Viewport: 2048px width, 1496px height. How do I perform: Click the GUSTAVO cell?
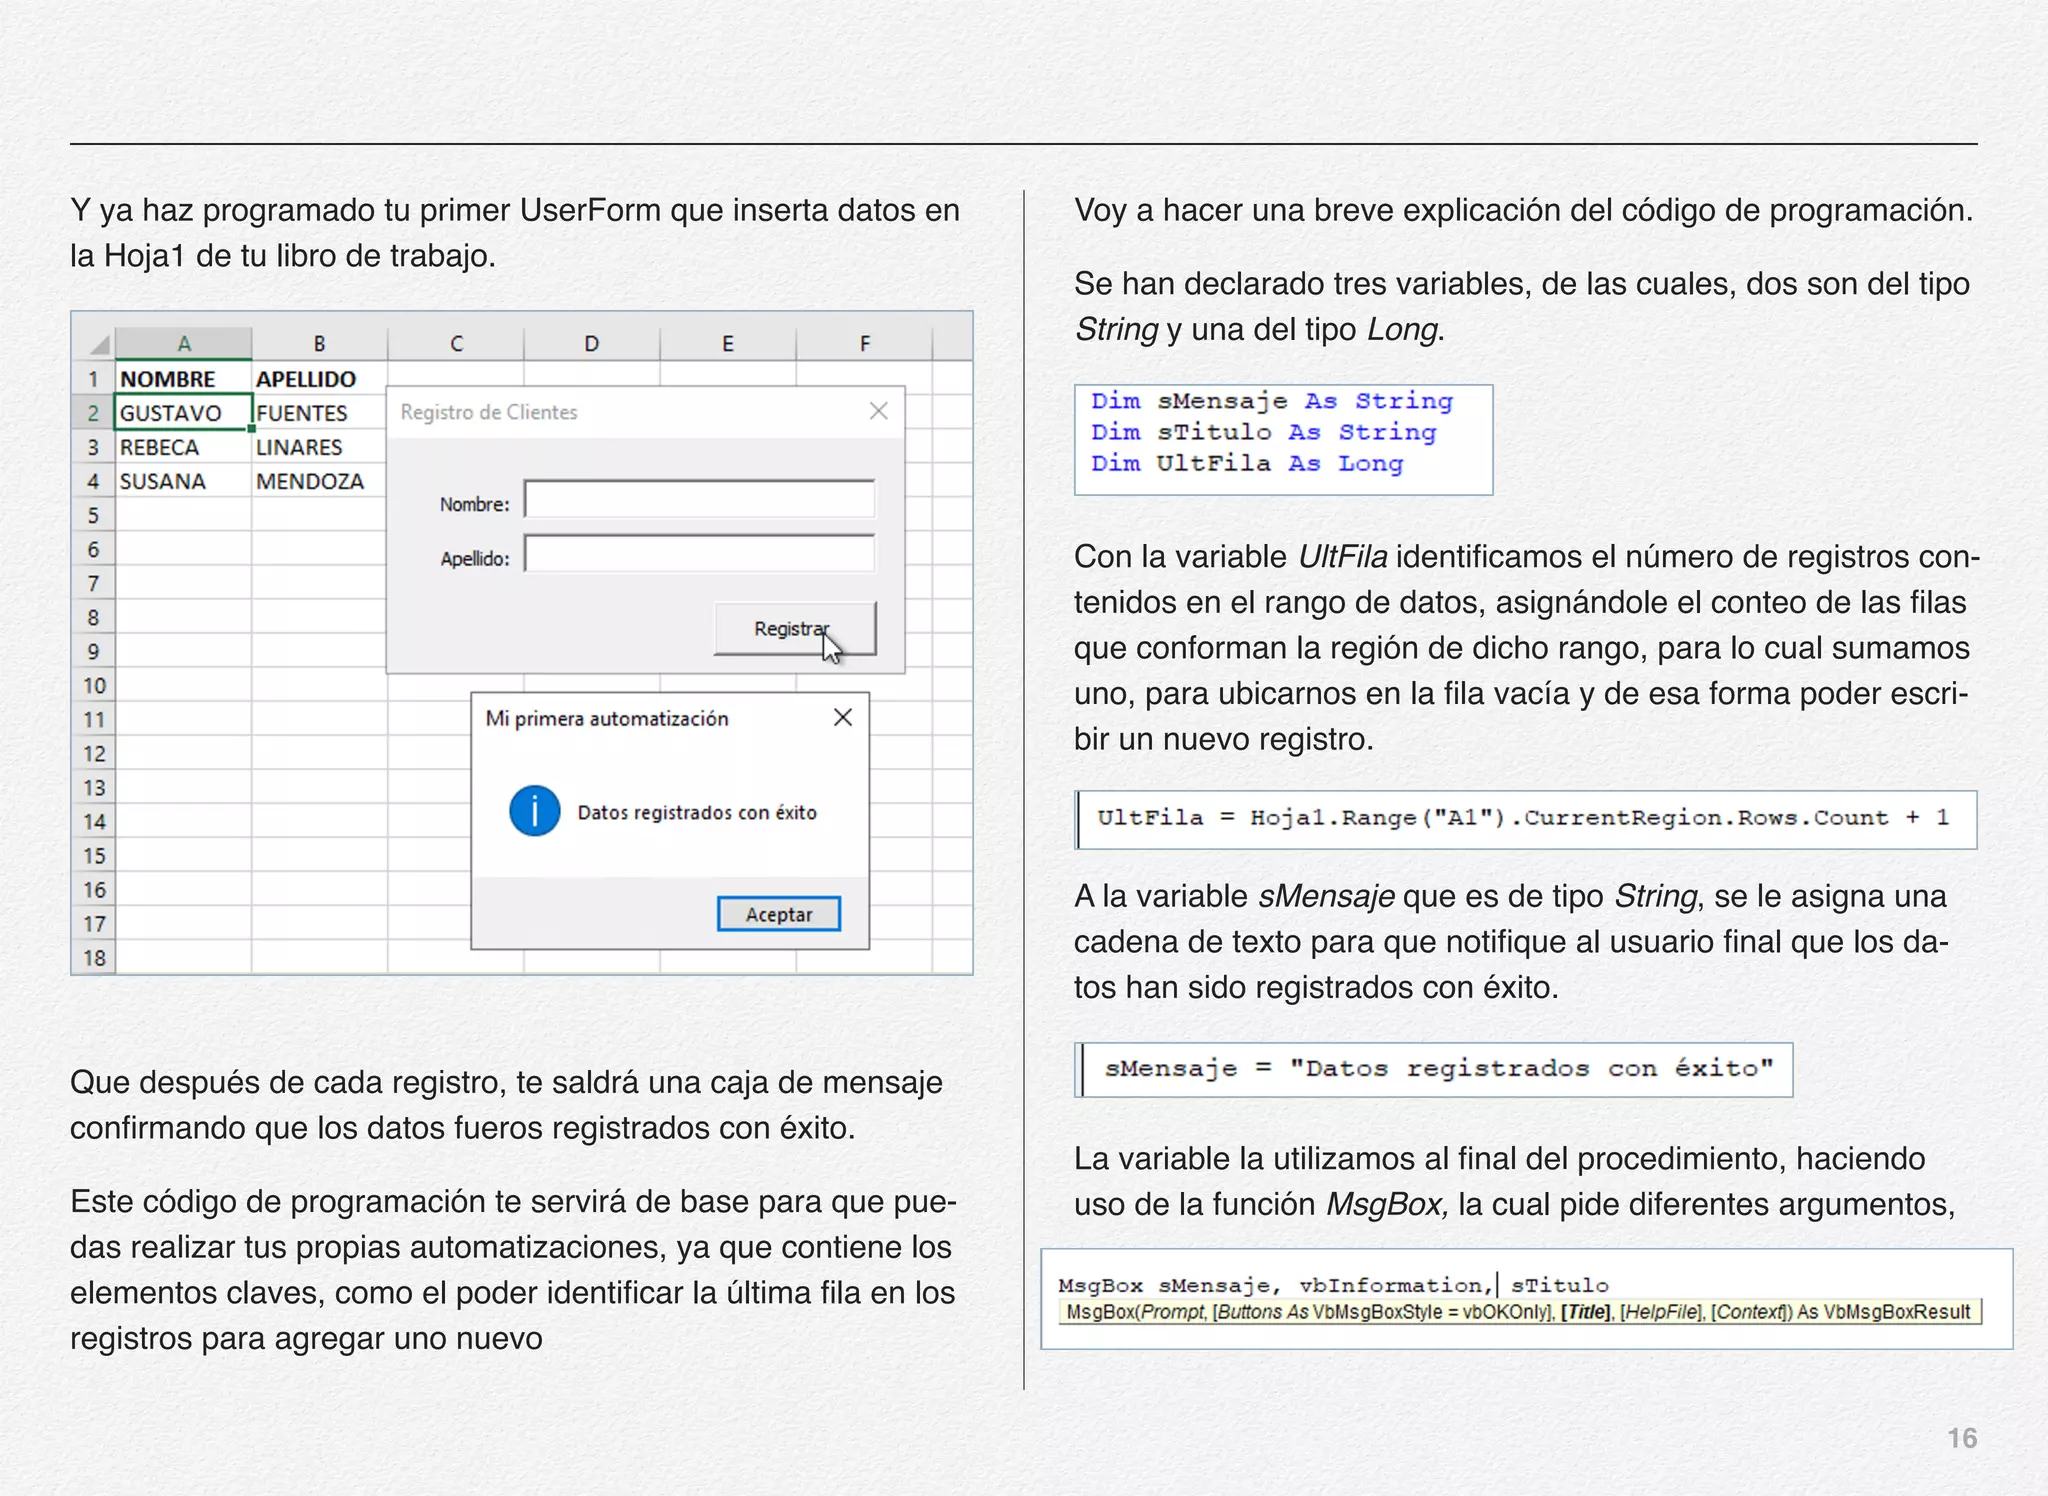pos(183,413)
